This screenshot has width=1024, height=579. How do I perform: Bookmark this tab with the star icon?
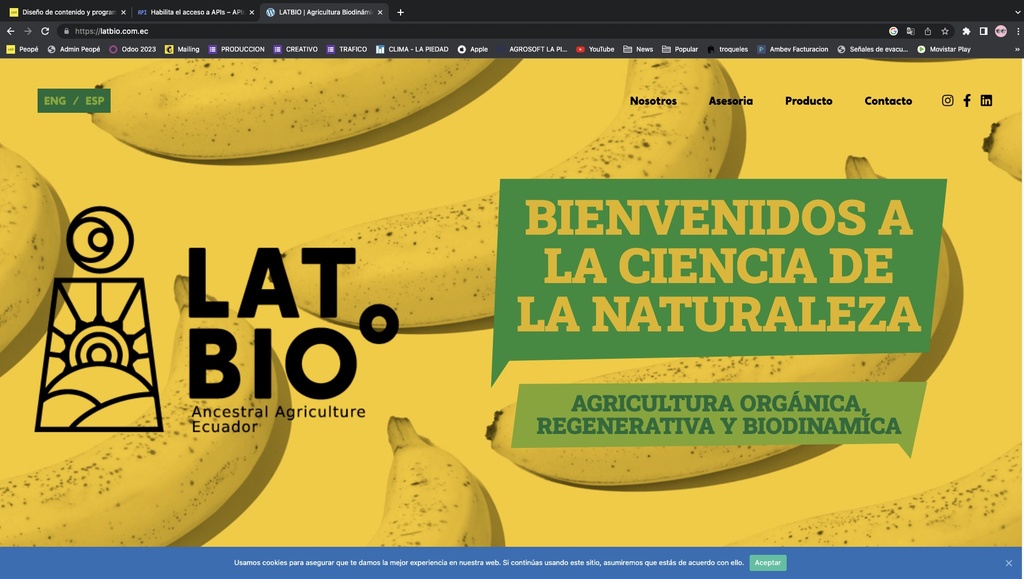(x=945, y=31)
